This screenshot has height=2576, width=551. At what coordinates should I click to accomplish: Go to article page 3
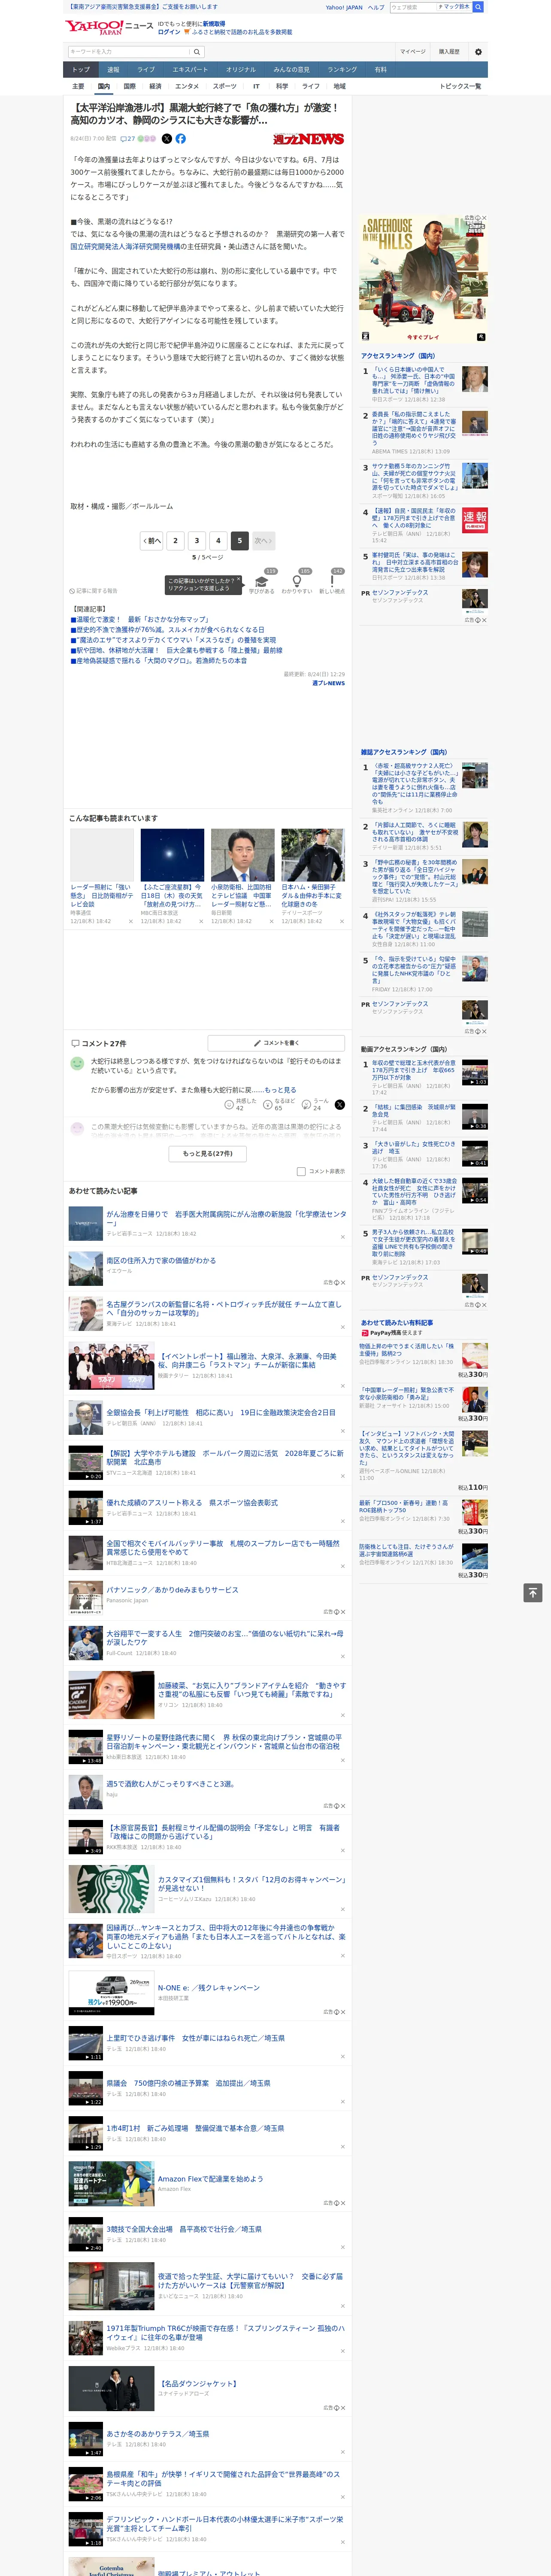(196, 540)
